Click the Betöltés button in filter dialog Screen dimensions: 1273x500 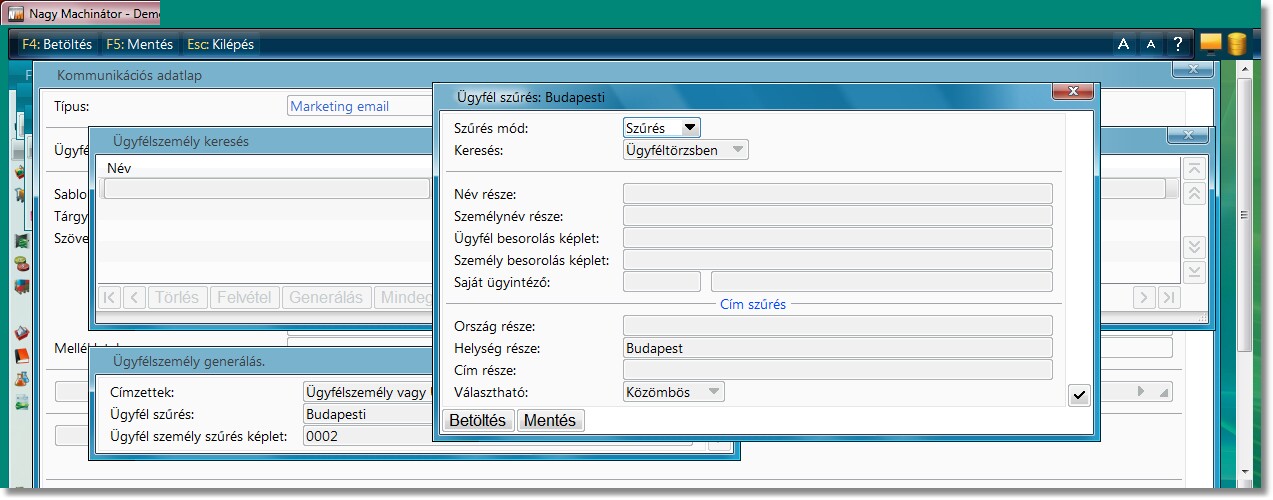tap(478, 420)
